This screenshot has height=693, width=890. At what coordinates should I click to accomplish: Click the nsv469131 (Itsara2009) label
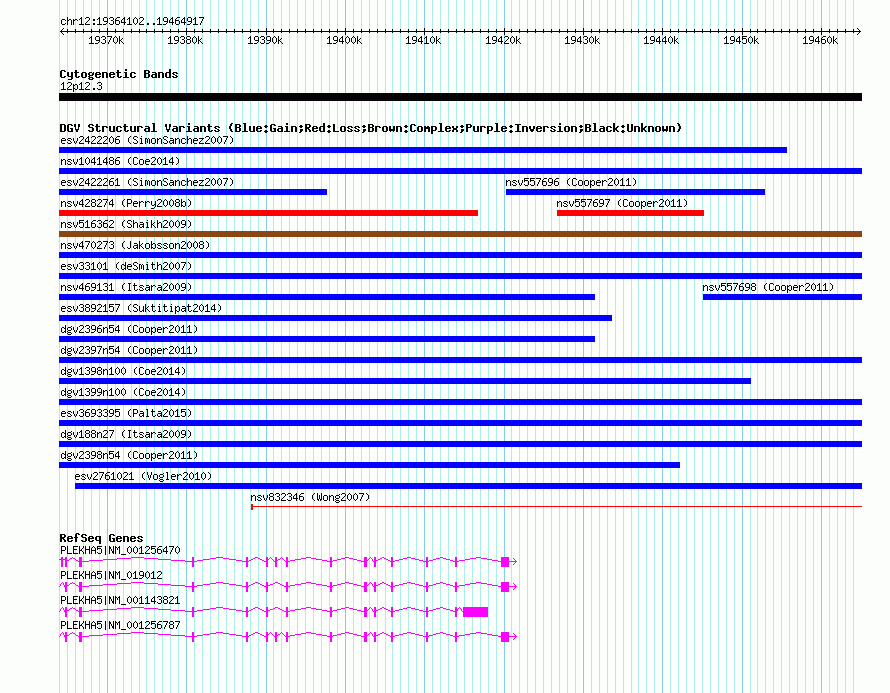[x=126, y=287]
